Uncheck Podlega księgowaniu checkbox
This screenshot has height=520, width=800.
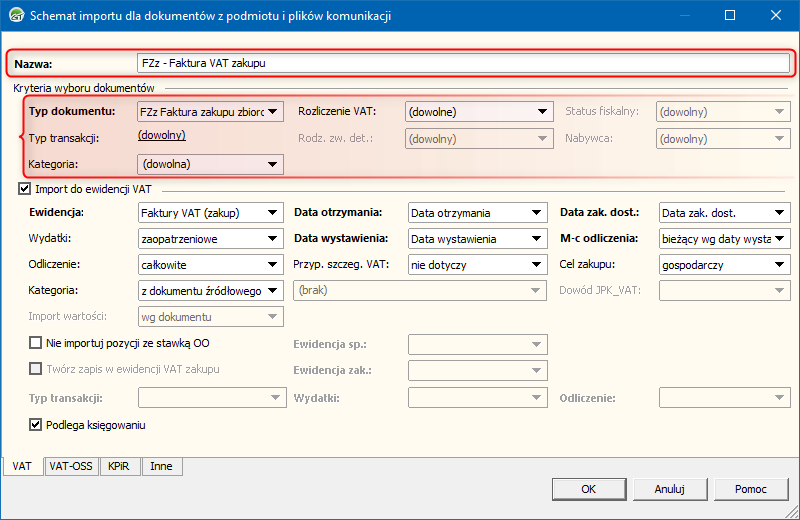(x=36, y=425)
